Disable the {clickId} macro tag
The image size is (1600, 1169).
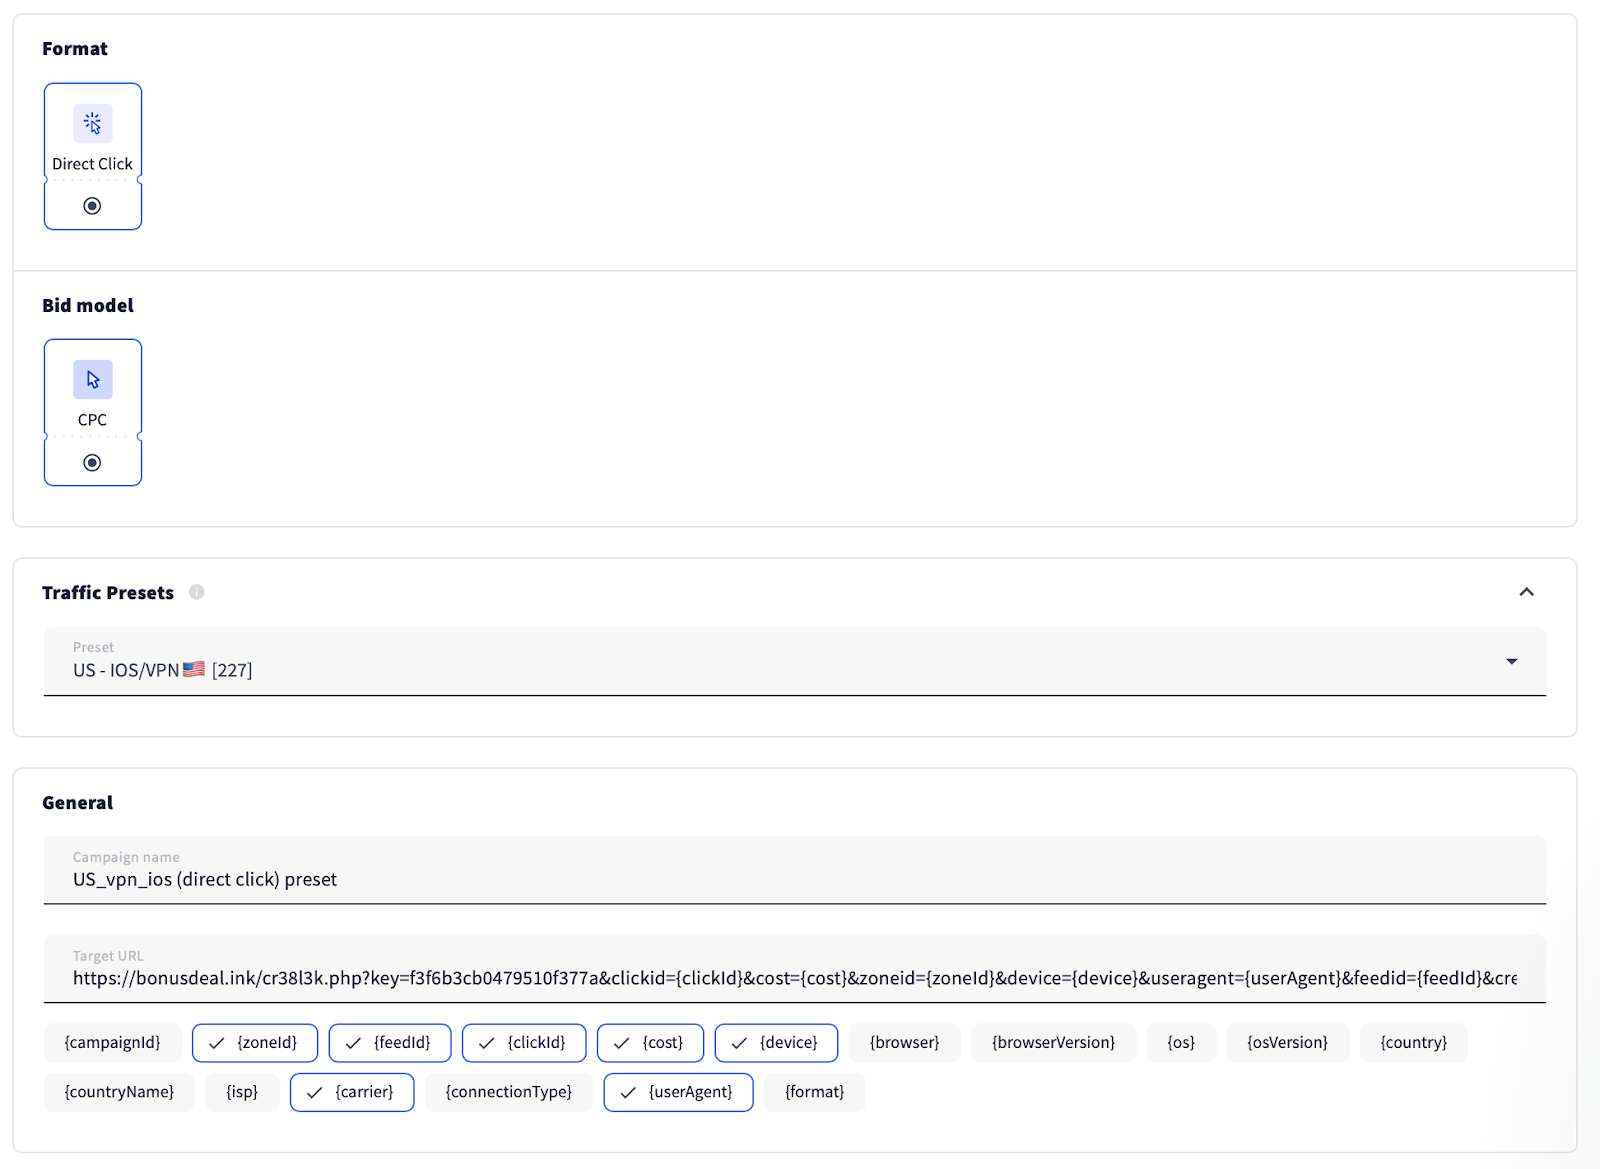click(x=524, y=1042)
